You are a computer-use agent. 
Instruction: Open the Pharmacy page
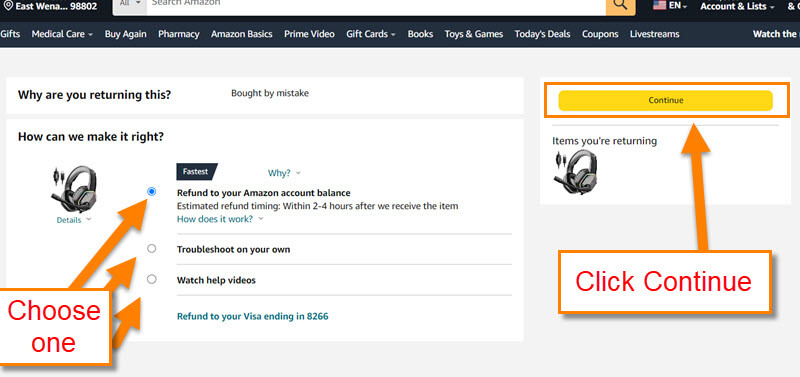[x=179, y=34]
